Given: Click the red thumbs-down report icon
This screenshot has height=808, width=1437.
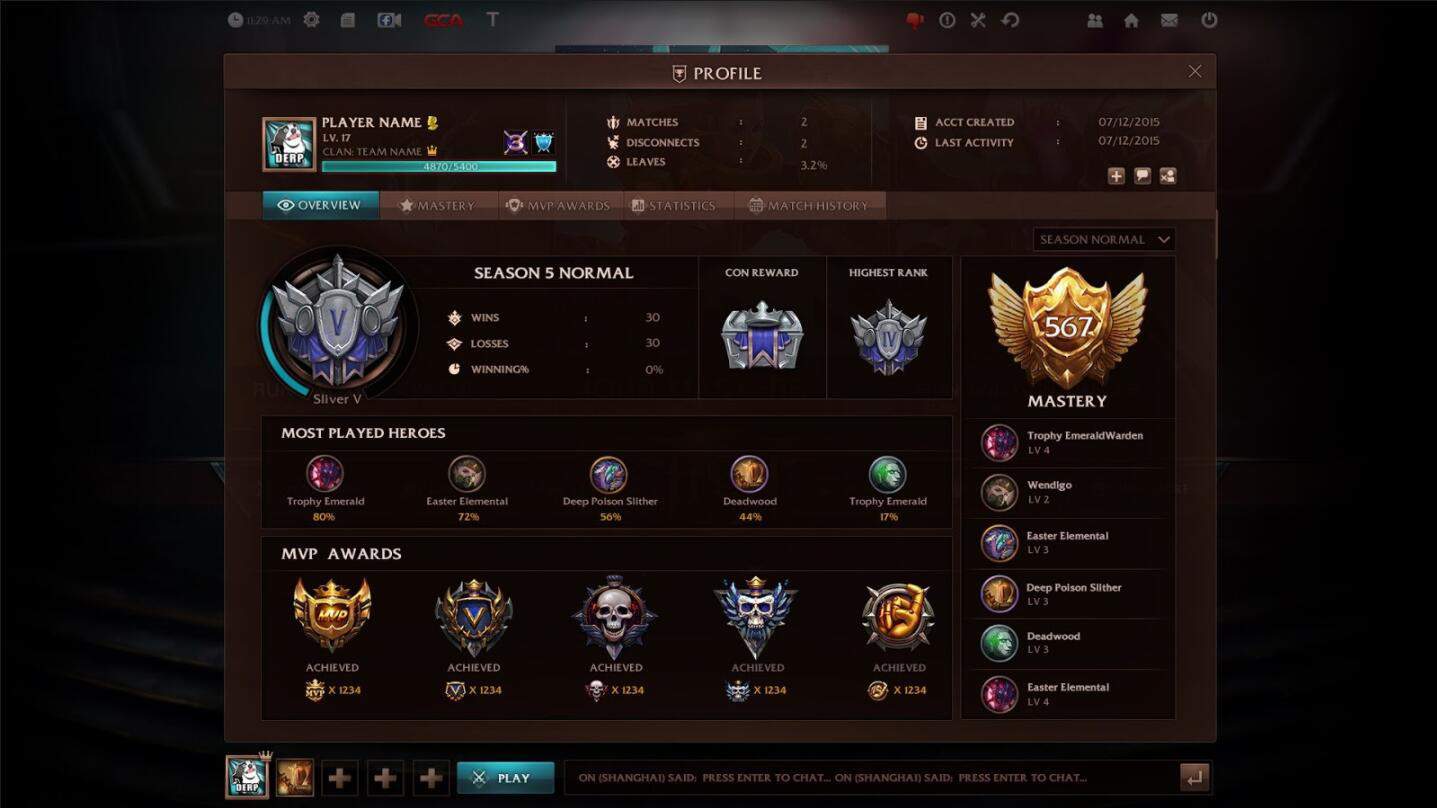Looking at the screenshot, I should pyautogui.click(x=914, y=20).
